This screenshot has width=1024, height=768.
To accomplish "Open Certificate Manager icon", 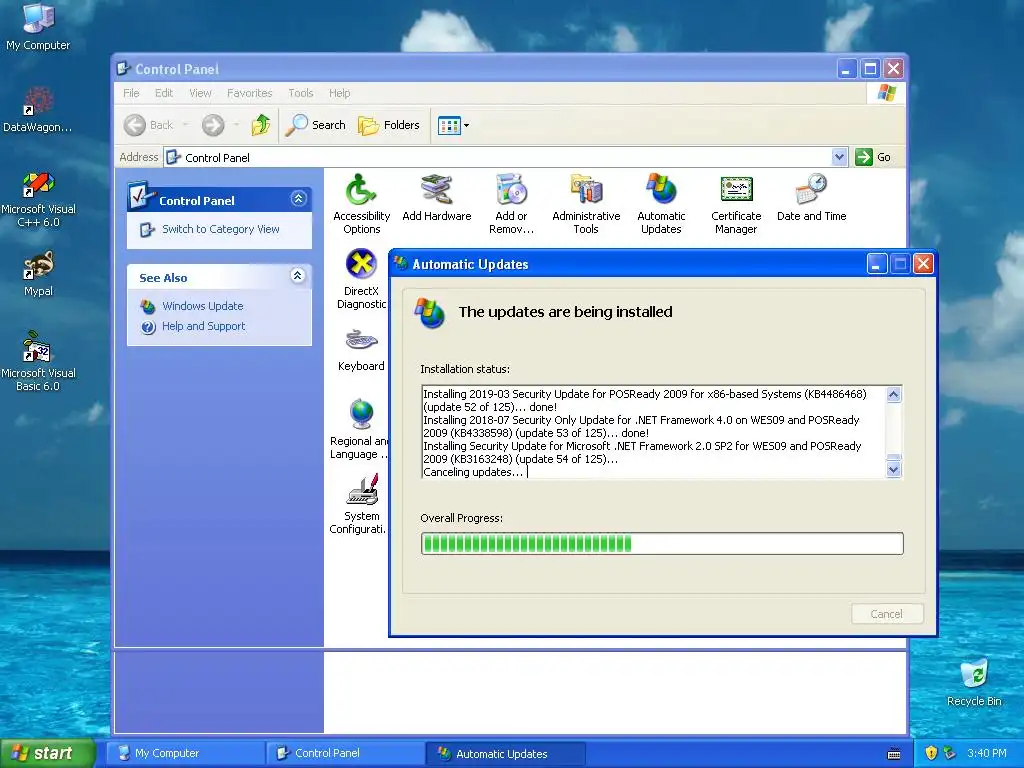I will click(736, 203).
